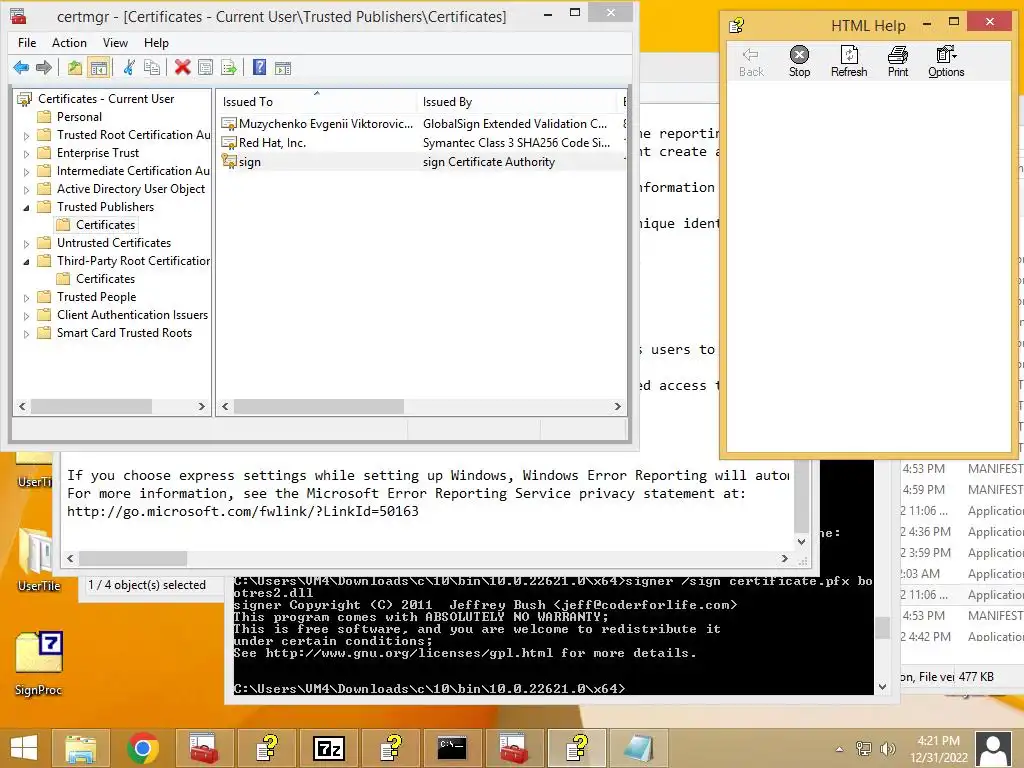Click the user account picture on taskbar
Screen dimensions: 1024x768
(995, 749)
